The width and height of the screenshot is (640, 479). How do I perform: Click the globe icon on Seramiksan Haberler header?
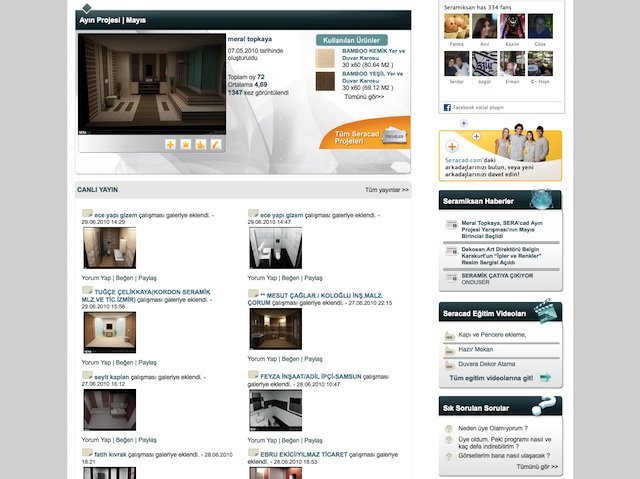tap(541, 199)
